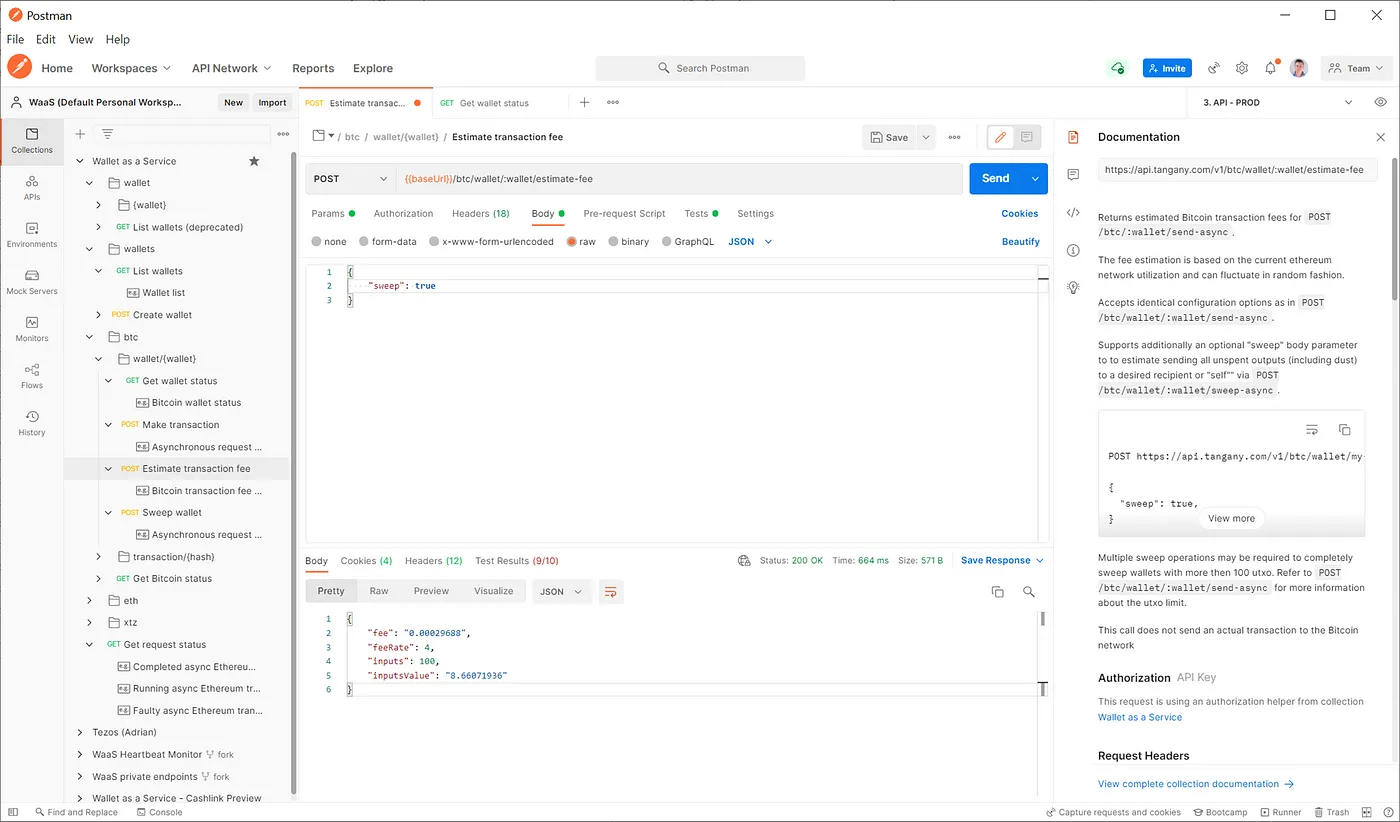Open the POST method dropdown

pyautogui.click(x=350, y=178)
